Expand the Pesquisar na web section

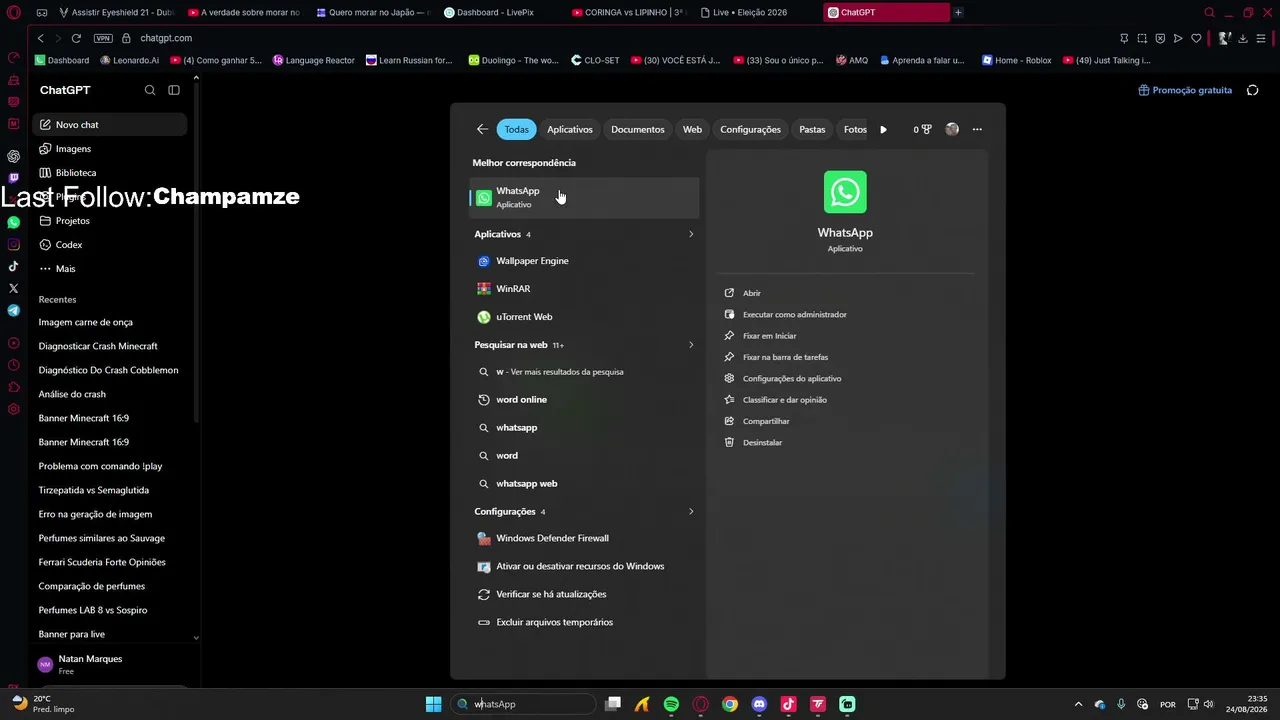(x=691, y=345)
